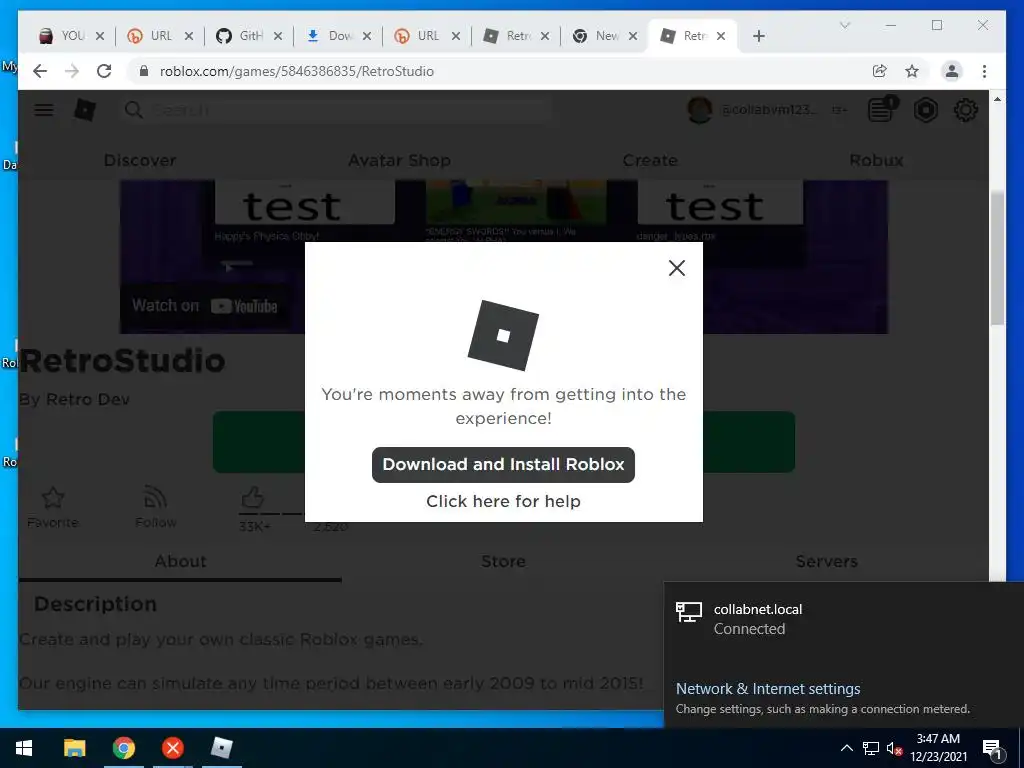Screen dimensions: 1024x768
Task: Like the game with thumbs up
Action: [x=253, y=498]
